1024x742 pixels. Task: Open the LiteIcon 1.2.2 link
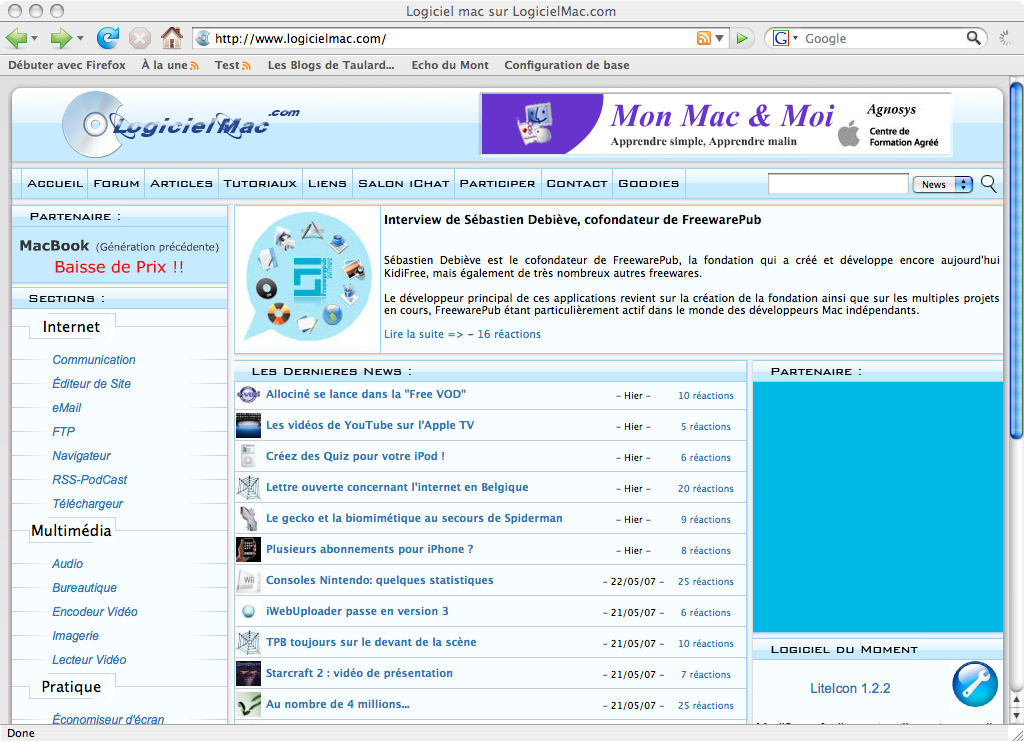tap(850, 688)
